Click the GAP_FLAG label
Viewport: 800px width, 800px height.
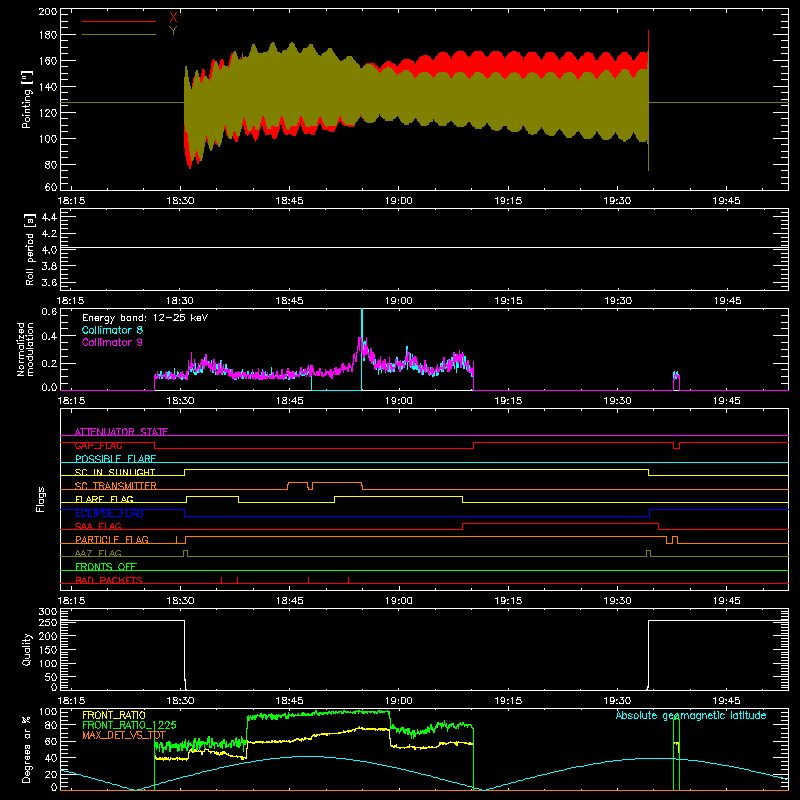click(x=98, y=445)
